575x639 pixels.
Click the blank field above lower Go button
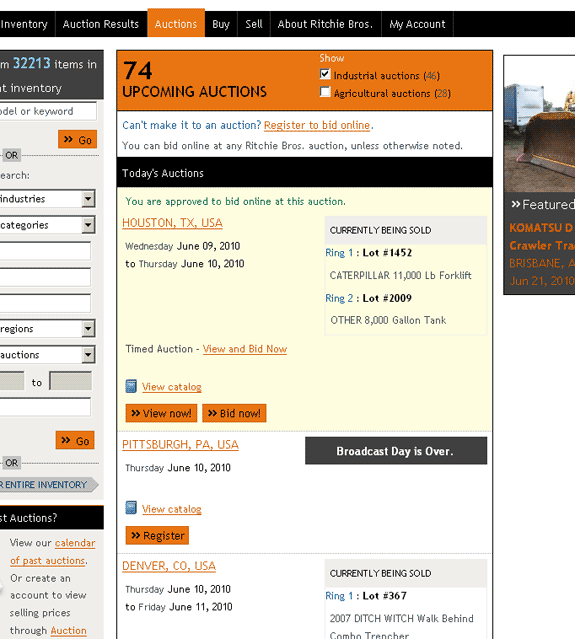pos(45,407)
